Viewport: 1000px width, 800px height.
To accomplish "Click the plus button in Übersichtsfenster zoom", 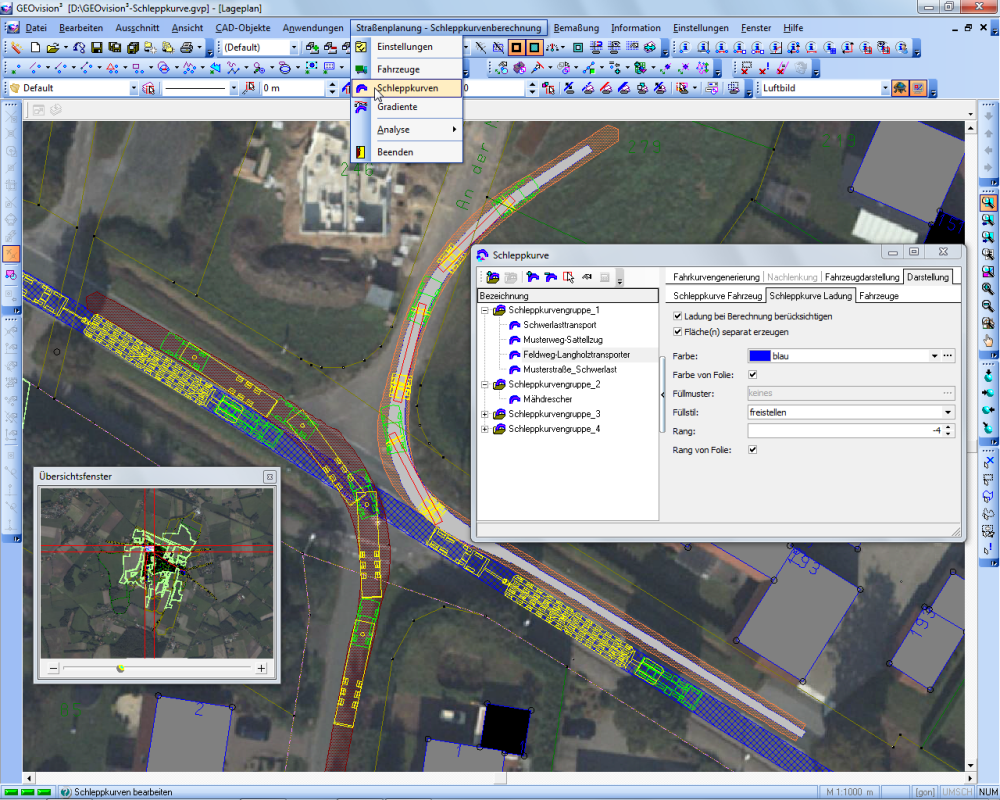I will [262, 668].
